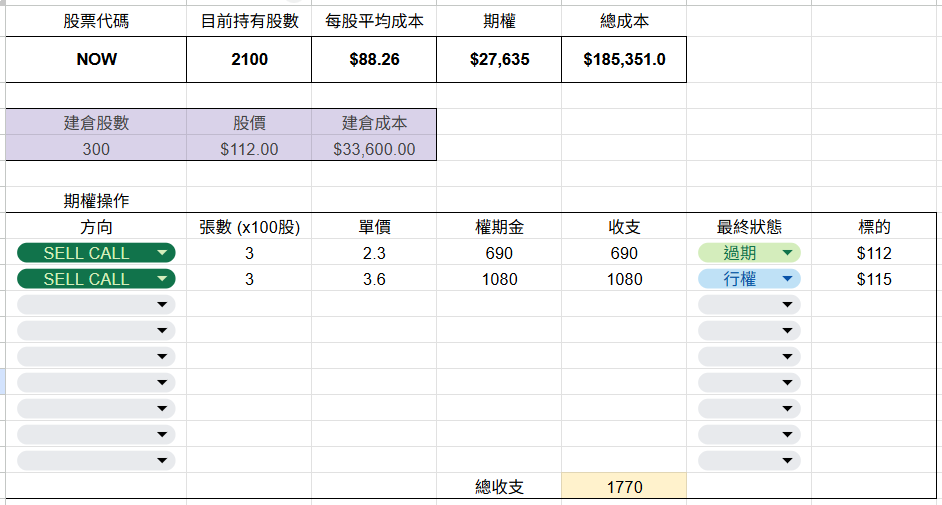The width and height of the screenshot is (942, 505).
Task: Click the 張數 value 3 in the 3.6 price row
Action: tap(249, 279)
